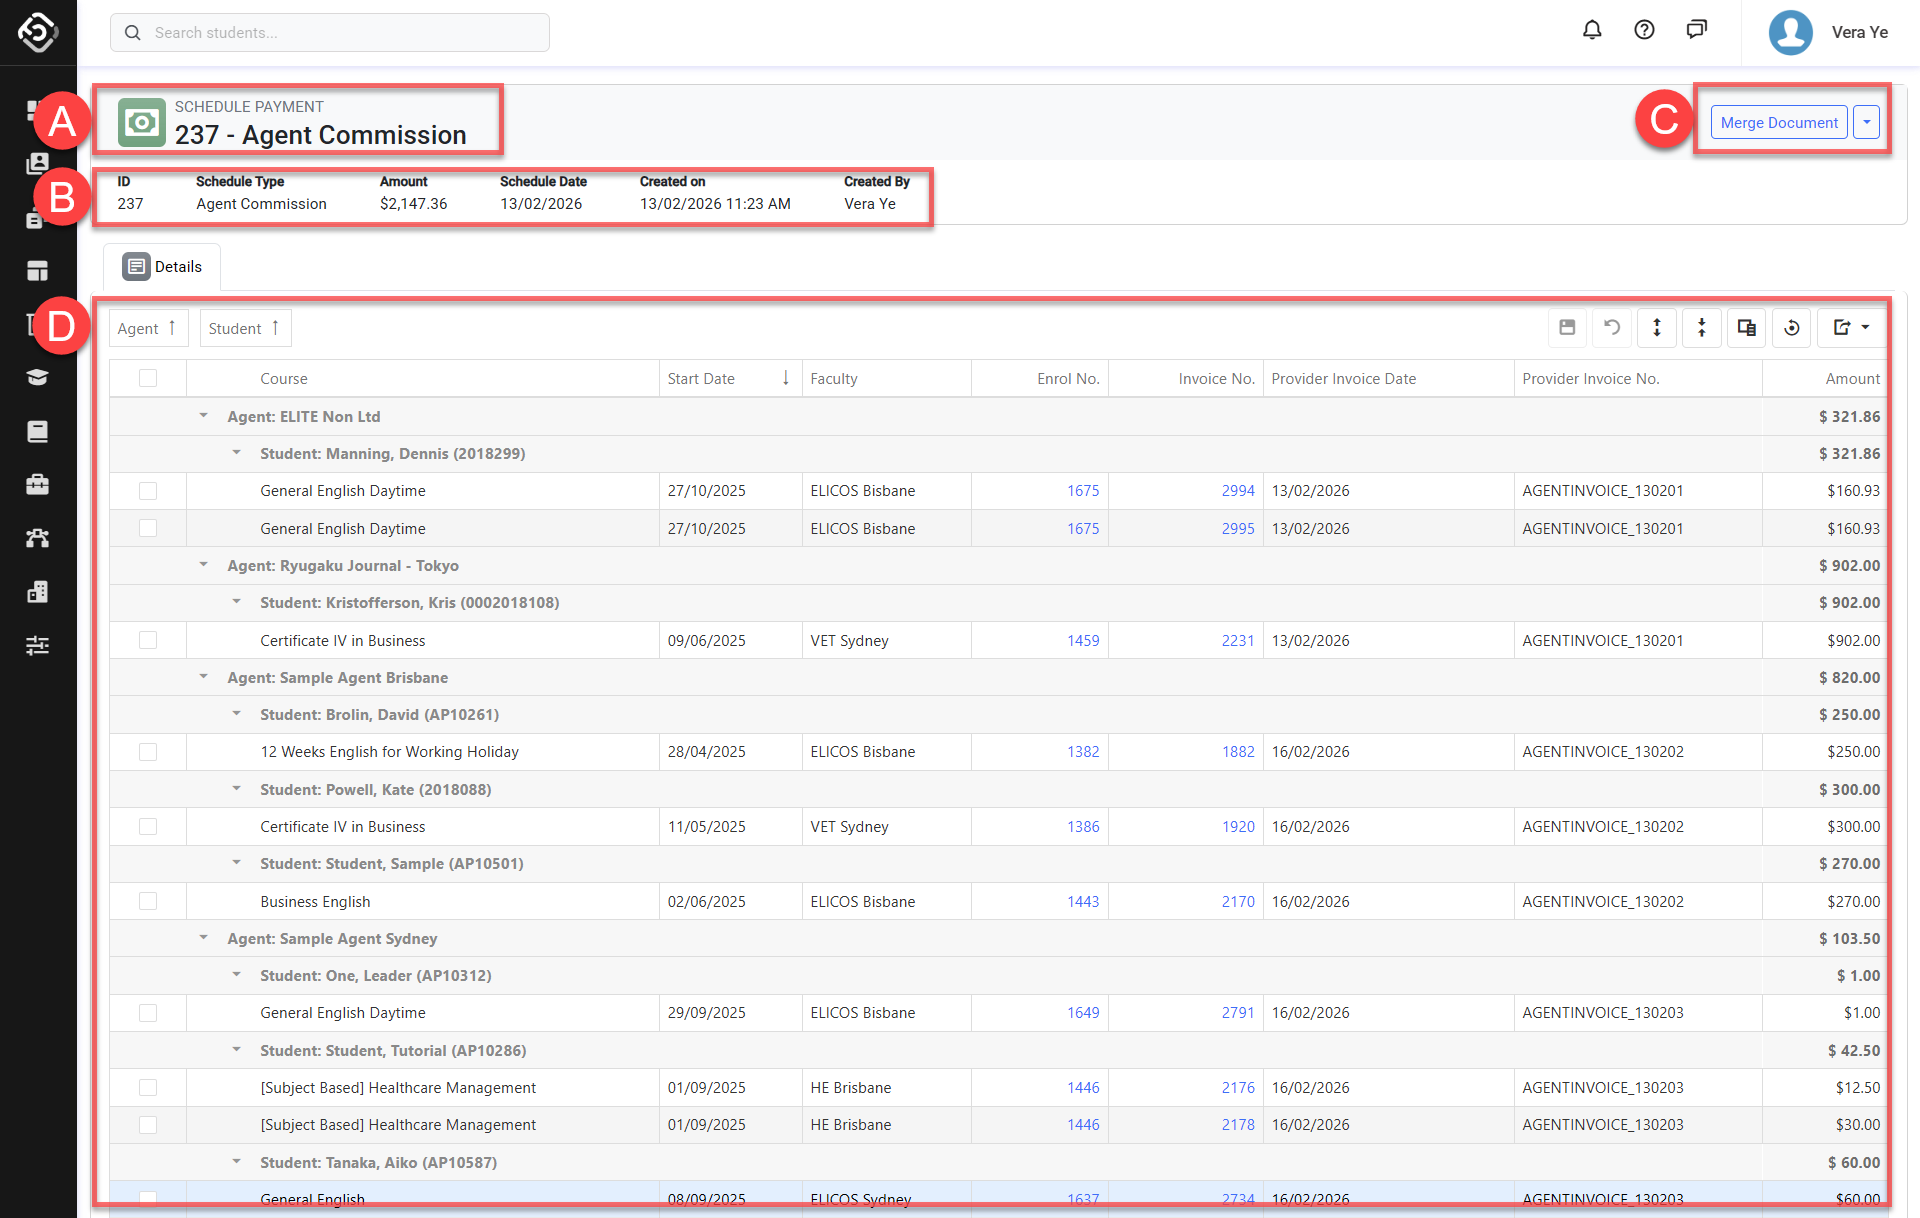The height and width of the screenshot is (1218, 1920).
Task: Open the briefcase icon in sidebar
Action: 37,485
